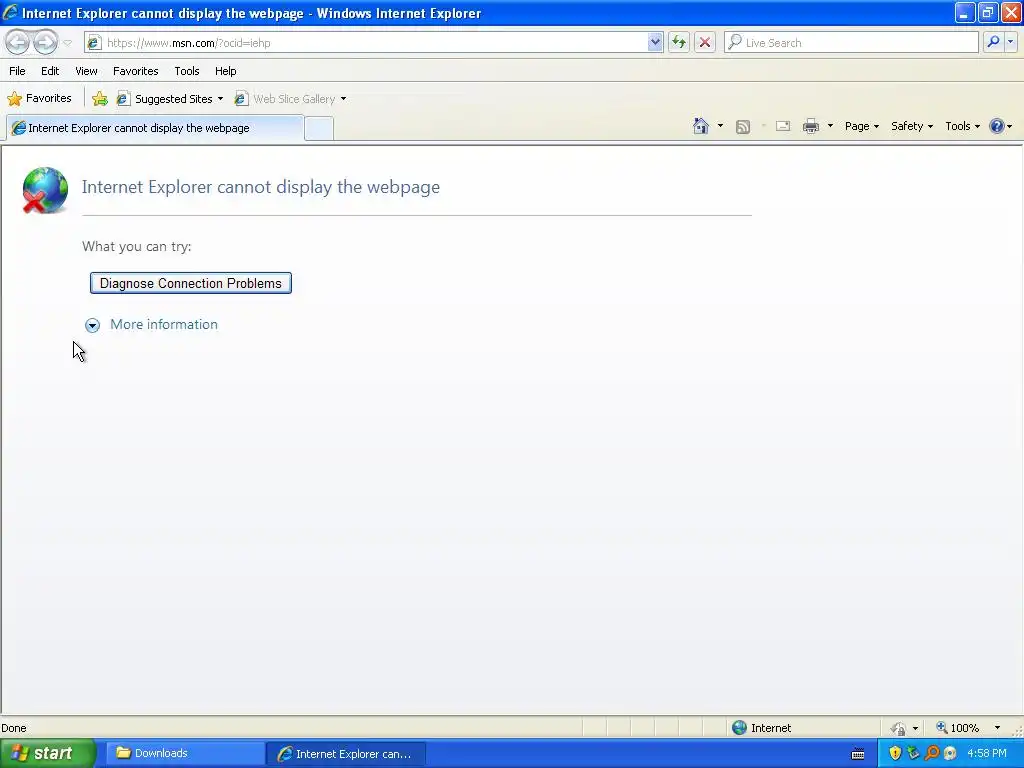This screenshot has width=1024, height=768.
Task: Click the Back navigation arrow
Action: point(18,42)
